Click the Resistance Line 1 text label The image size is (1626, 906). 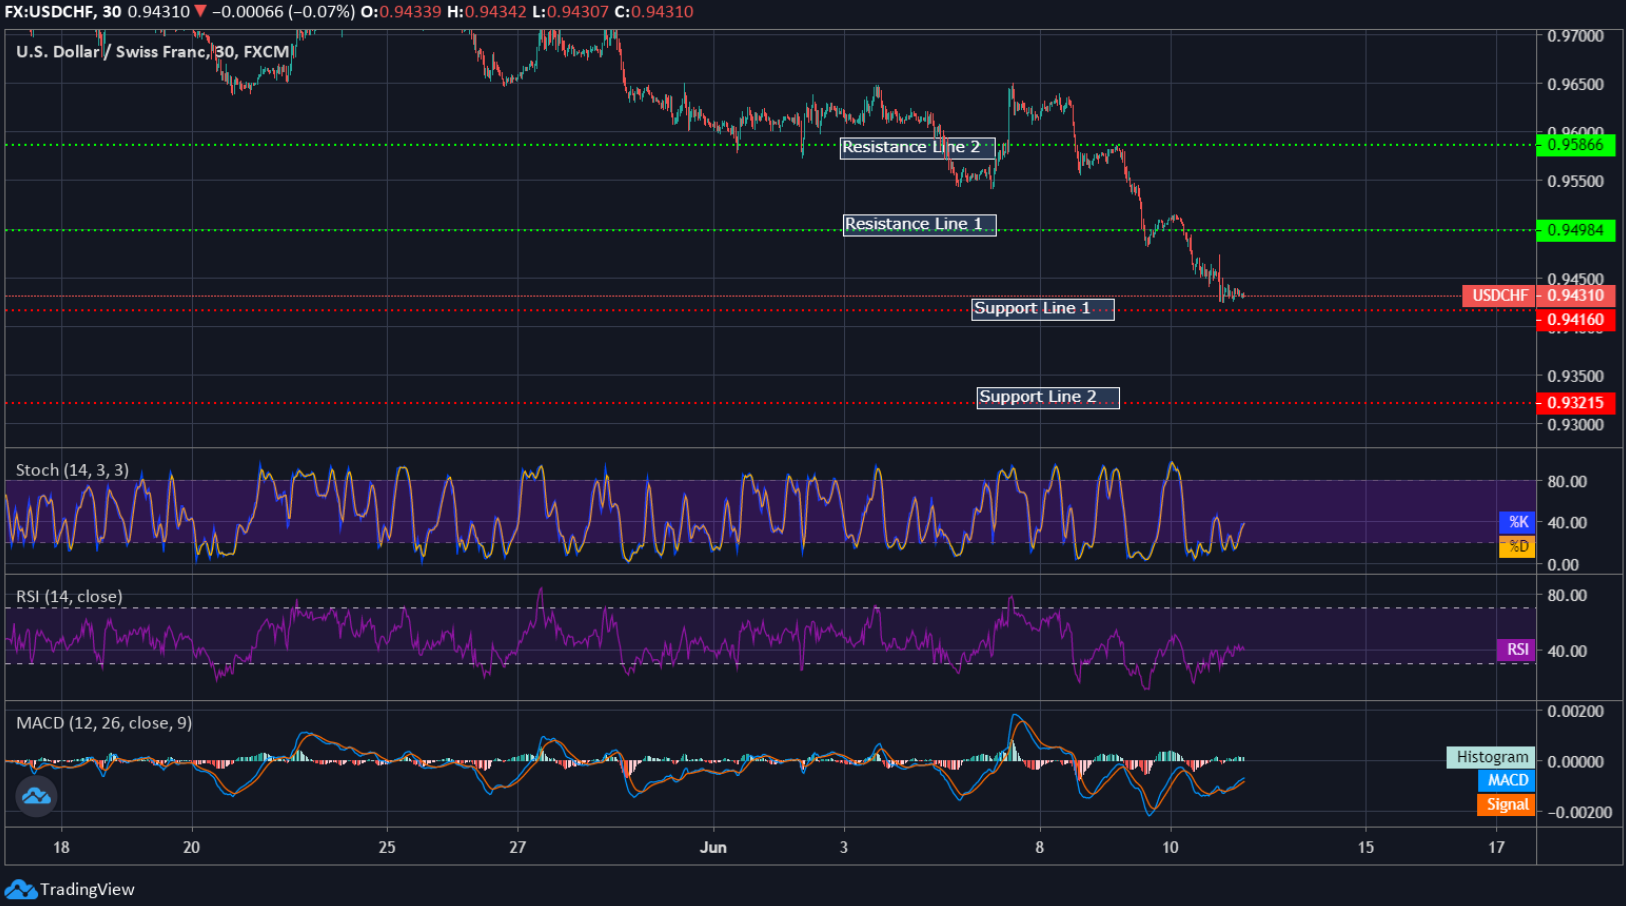click(x=919, y=224)
